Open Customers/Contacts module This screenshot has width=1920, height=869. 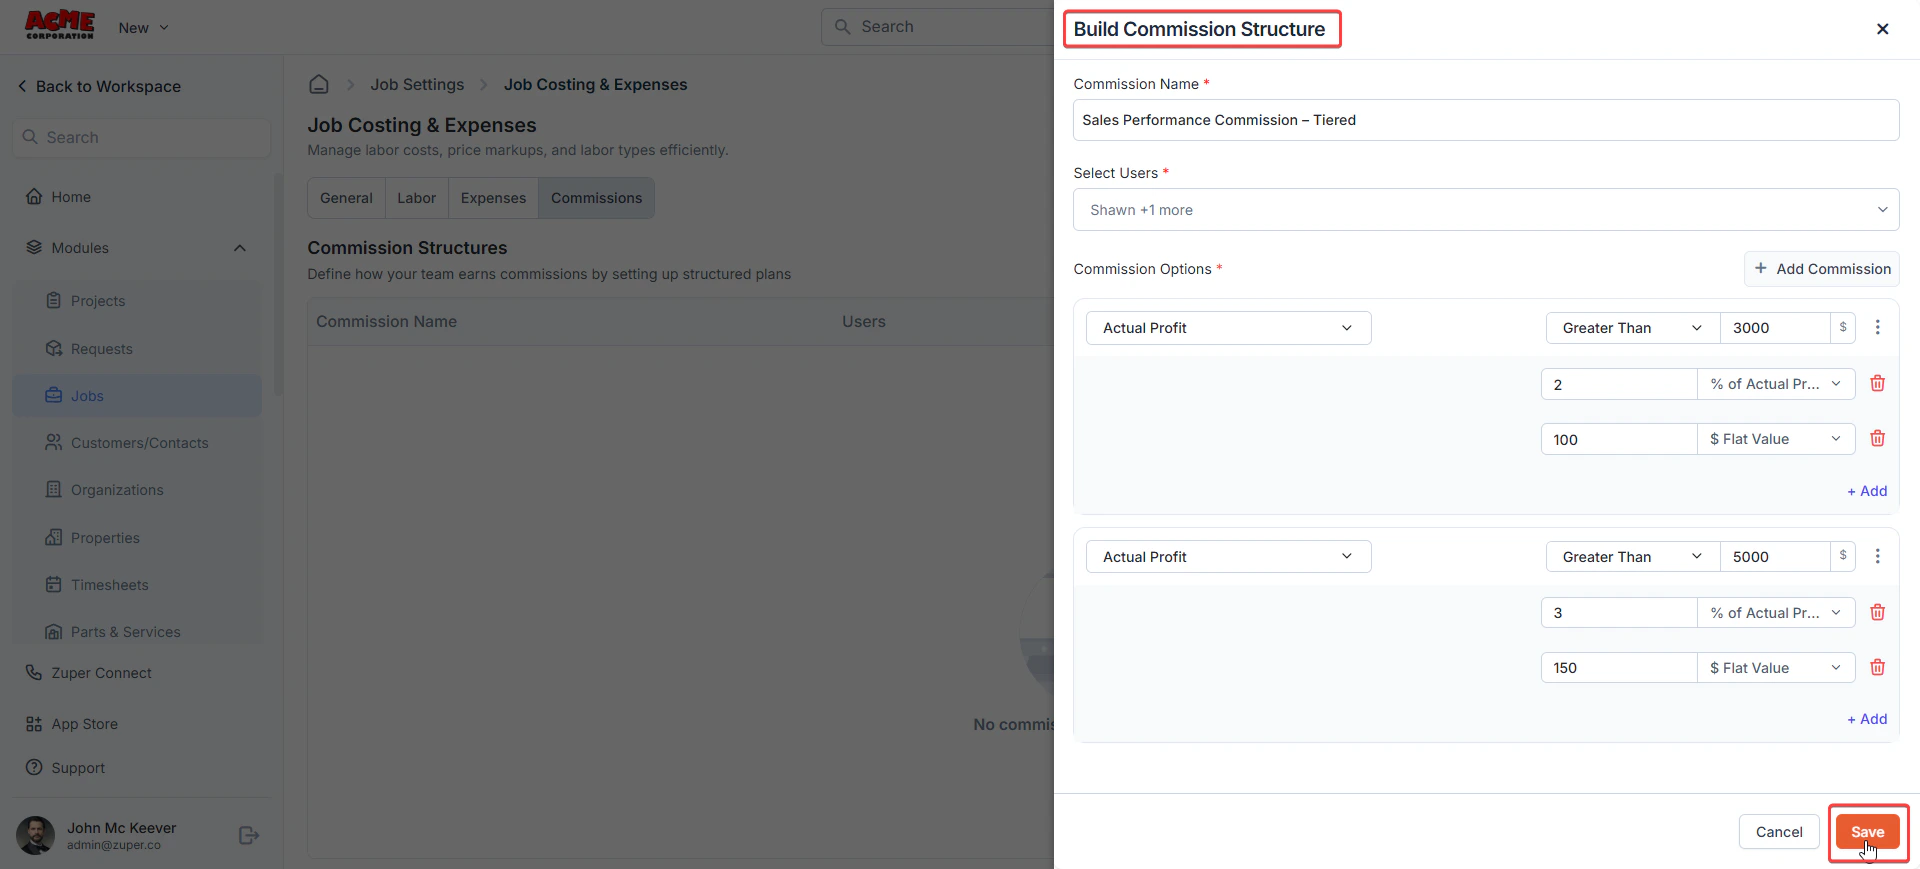coord(137,443)
